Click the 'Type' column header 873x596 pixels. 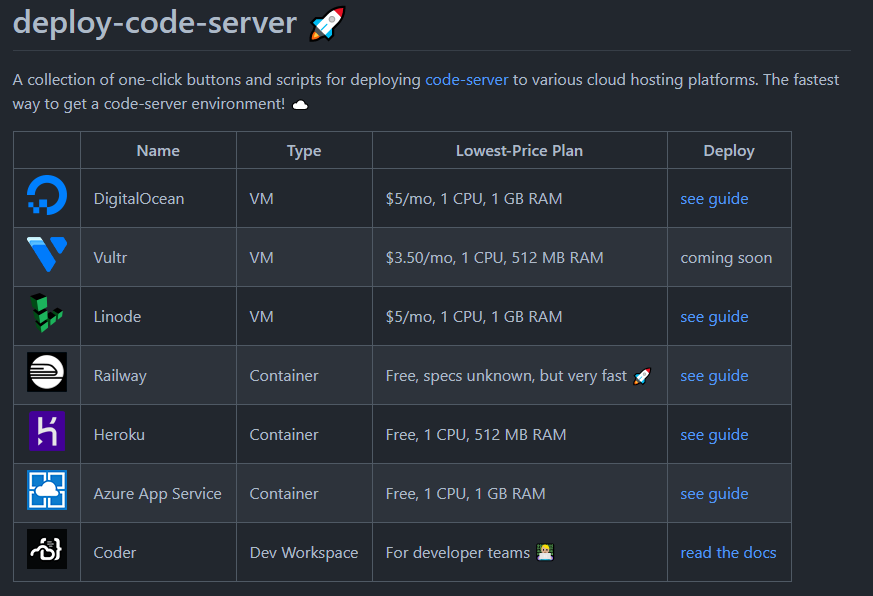(x=304, y=151)
